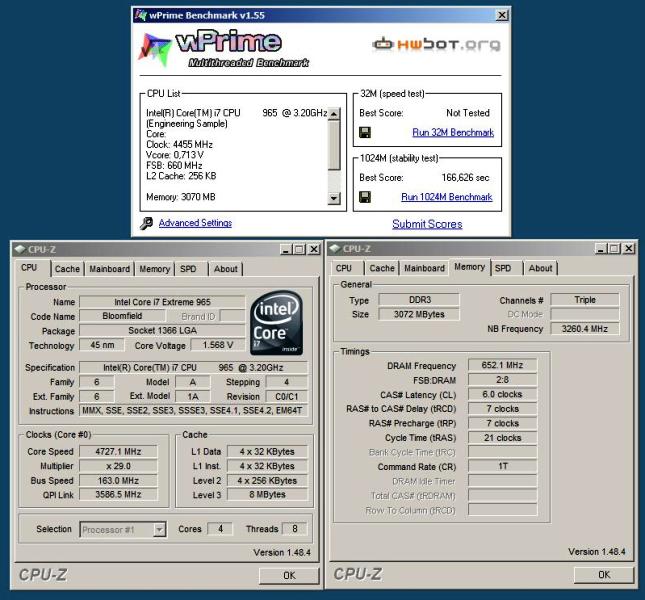Click the Multiplier value x 29.0
Image resolution: width=645 pixels, height=600 pixels.
(x=118, y=466)
